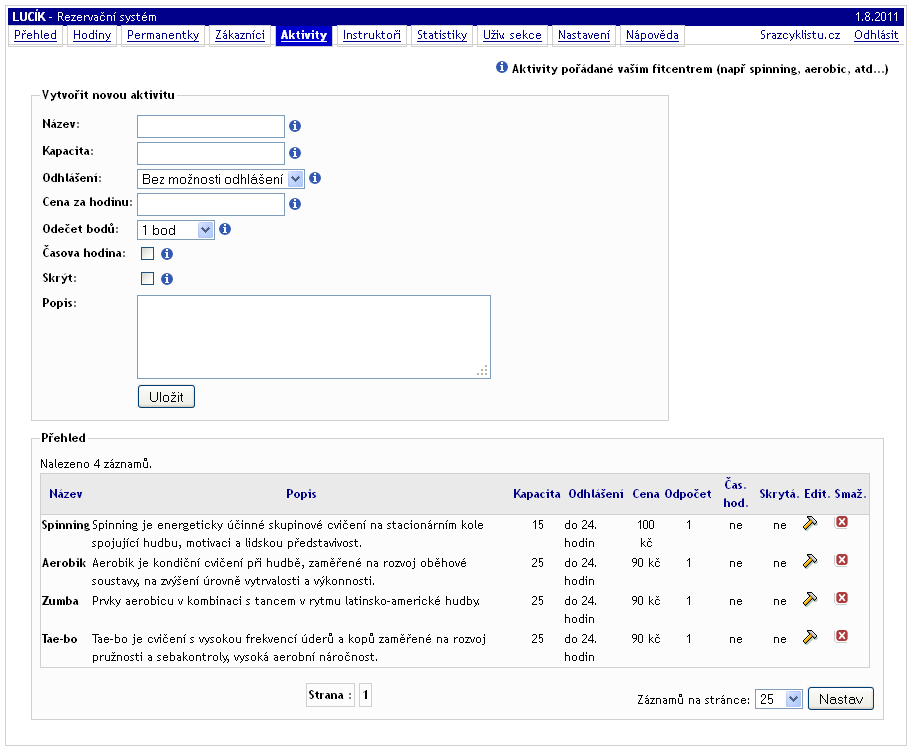
Task: Focus the Název input field
Action: pyautogui.click(x=211, y=127)
